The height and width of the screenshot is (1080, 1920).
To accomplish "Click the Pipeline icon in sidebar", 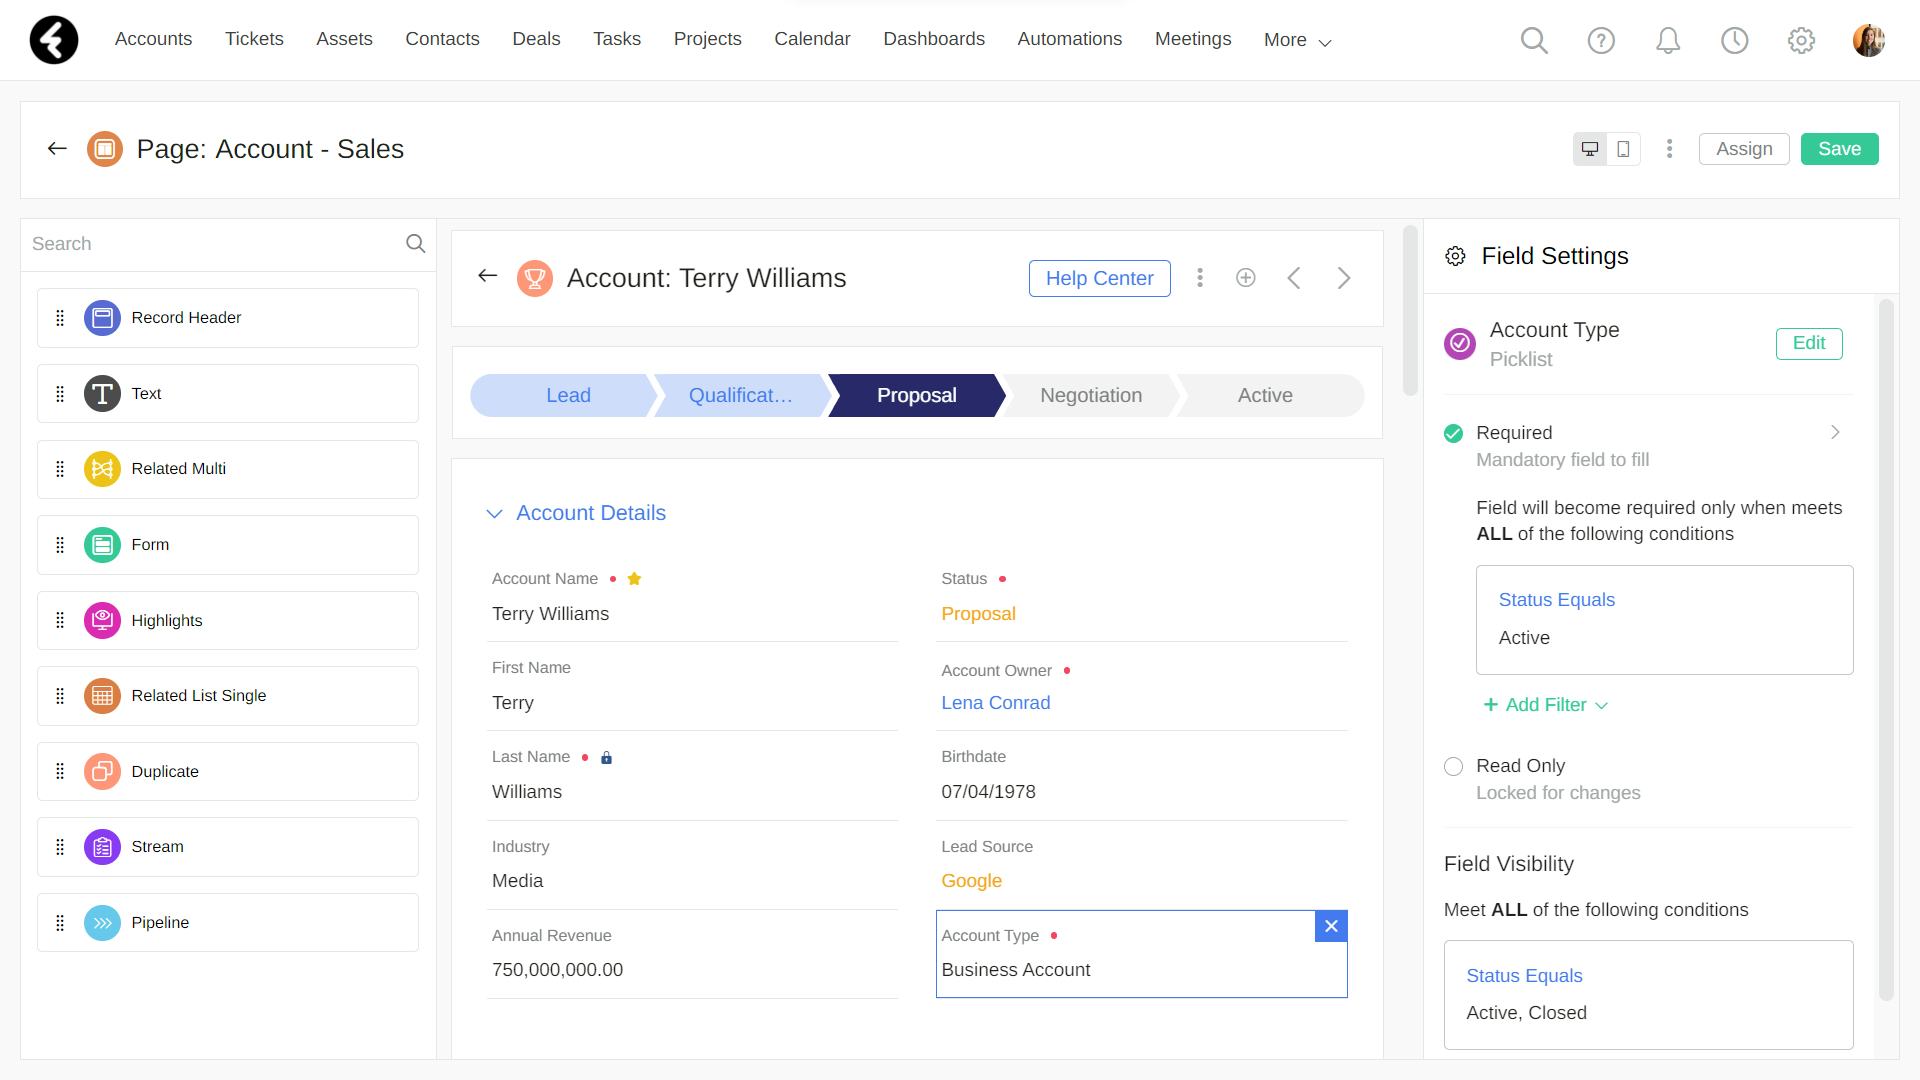I will tap(103, 922).
